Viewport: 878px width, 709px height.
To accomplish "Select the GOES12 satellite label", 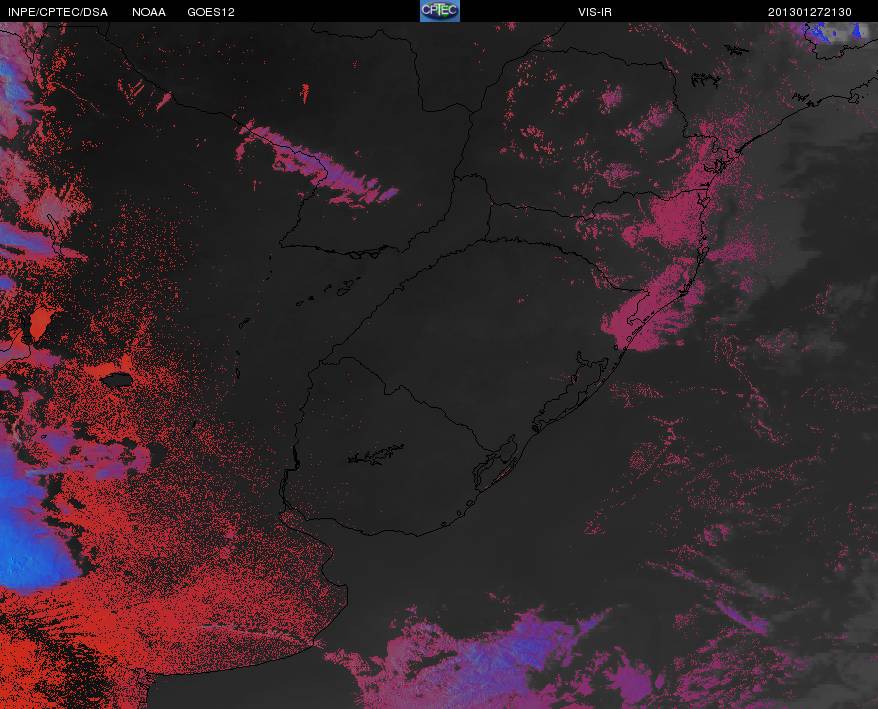I will (x=211, y=12).
